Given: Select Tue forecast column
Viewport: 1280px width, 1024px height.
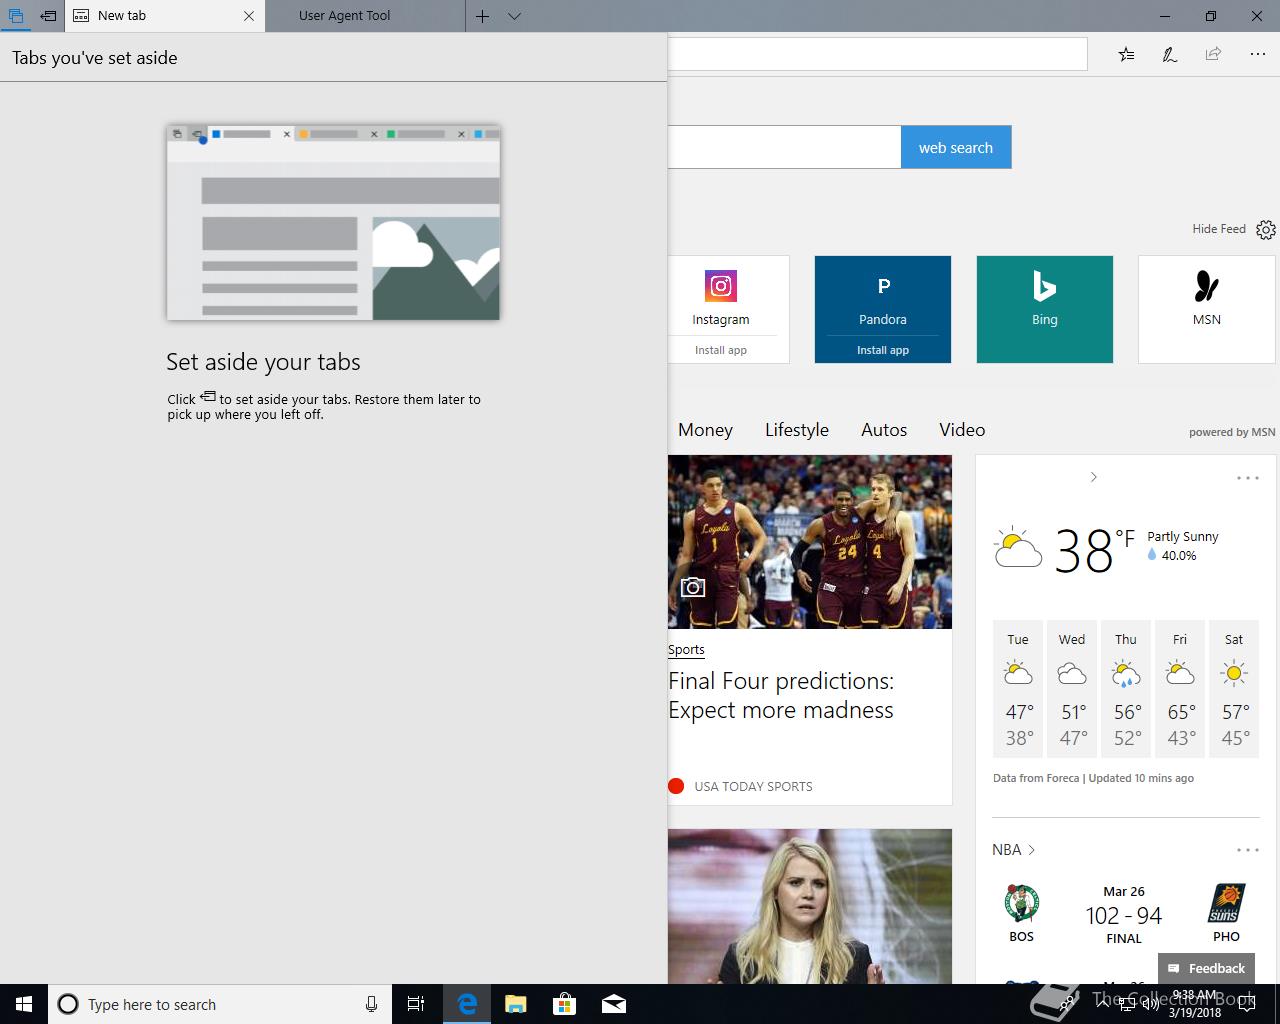Looking at the screenshot, I should click(x=1018, y=690).
